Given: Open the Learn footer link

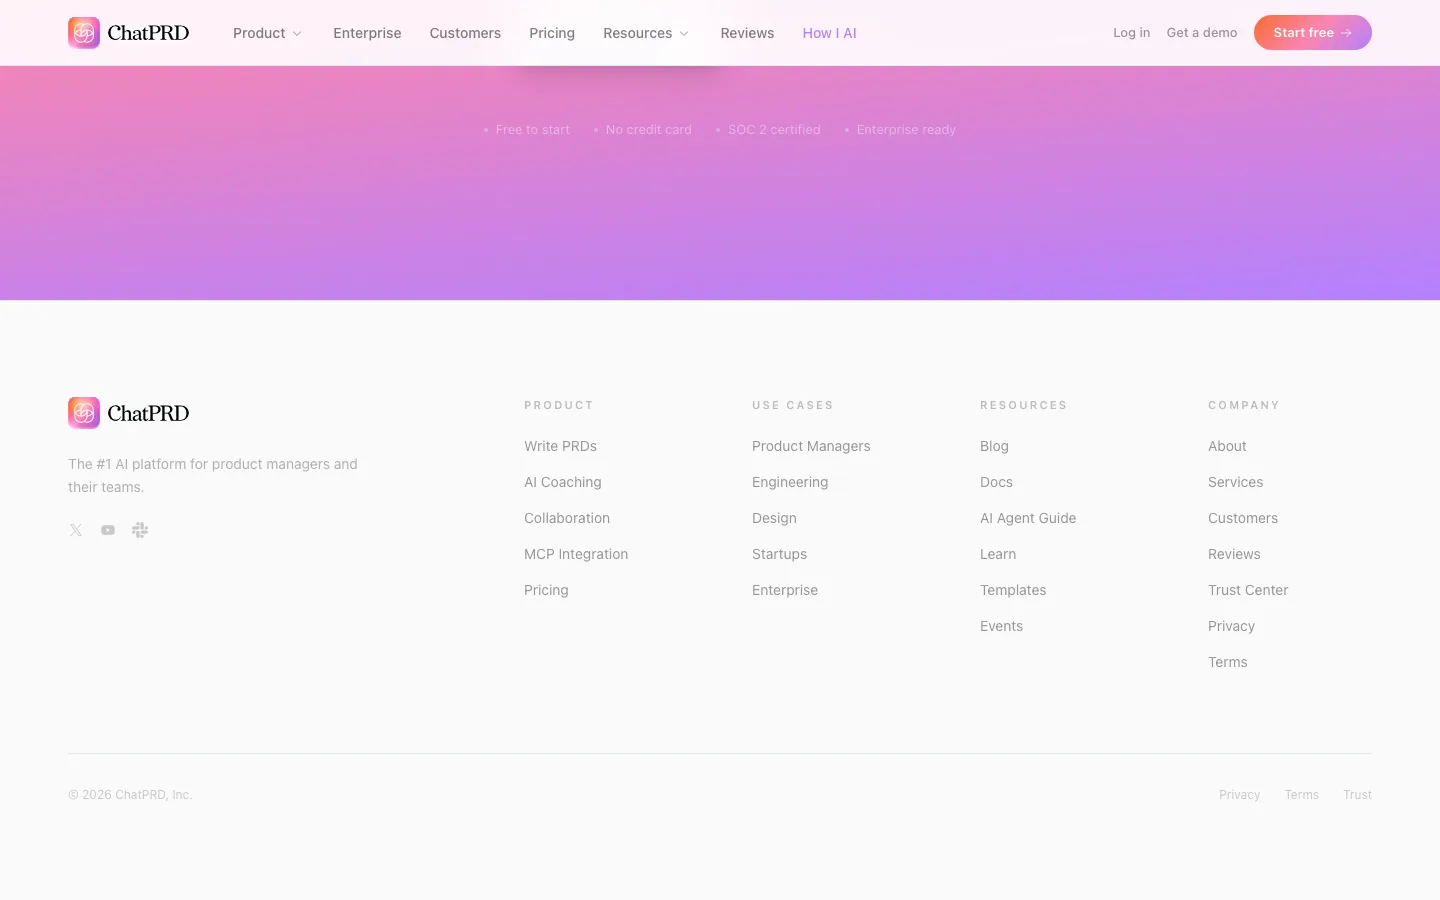Looking at the screenshot, I should [998, 554].
